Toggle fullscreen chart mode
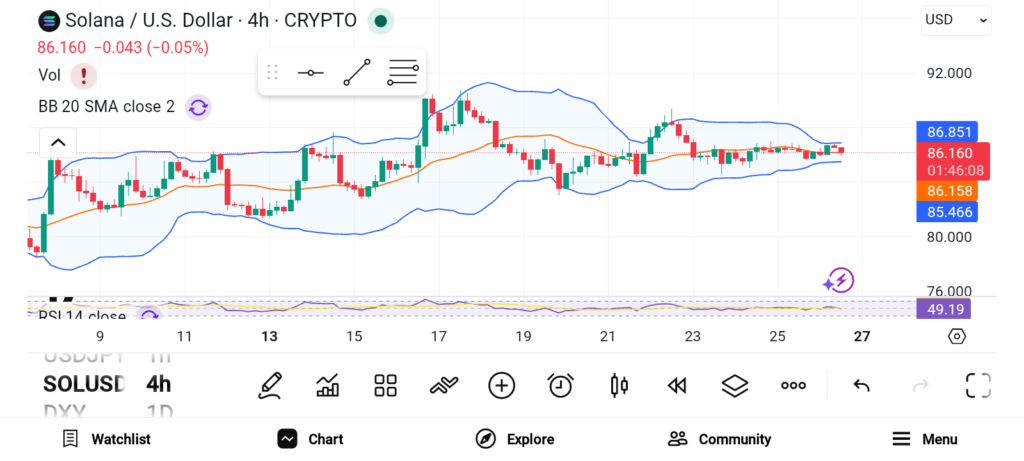This screenshot has height=461, width=1024. pyautogui.click(x=978, y=385)
